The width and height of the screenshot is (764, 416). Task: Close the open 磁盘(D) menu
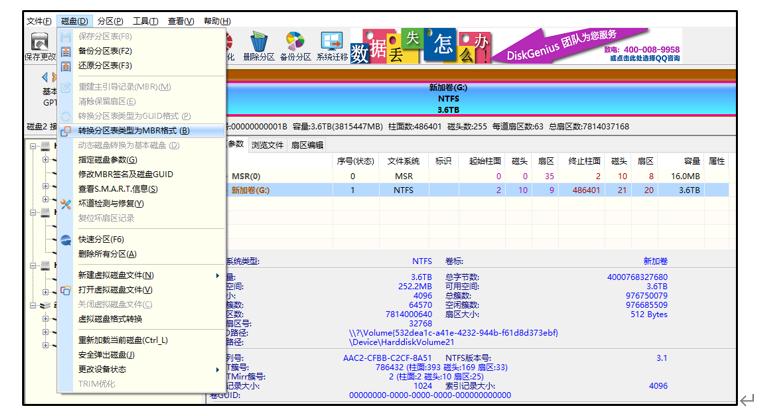pos(74,21)
